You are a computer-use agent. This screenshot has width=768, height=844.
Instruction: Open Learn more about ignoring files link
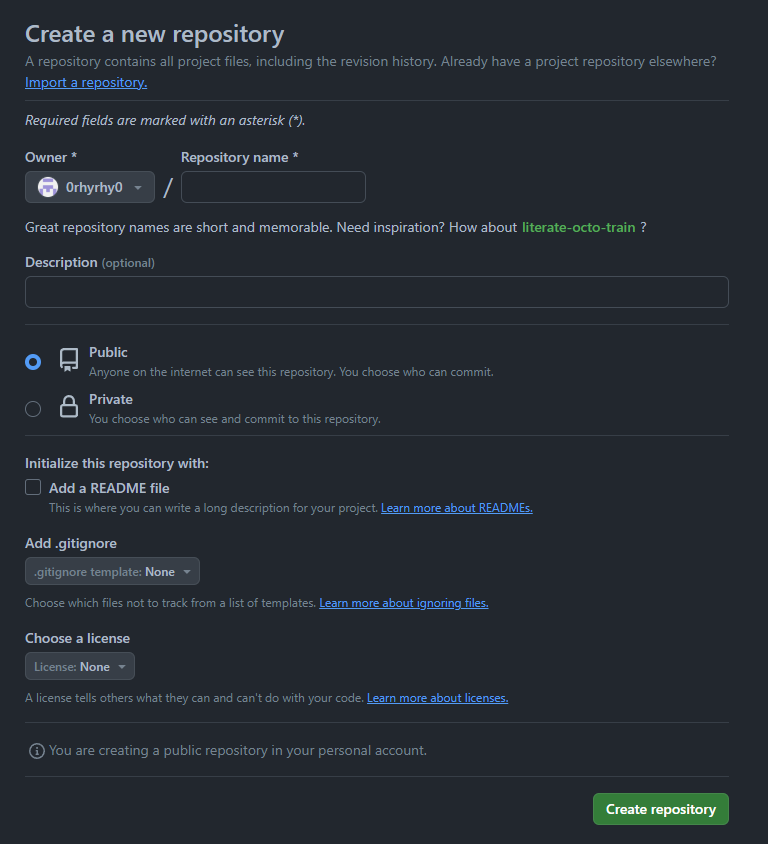click(x=403, y=603)
